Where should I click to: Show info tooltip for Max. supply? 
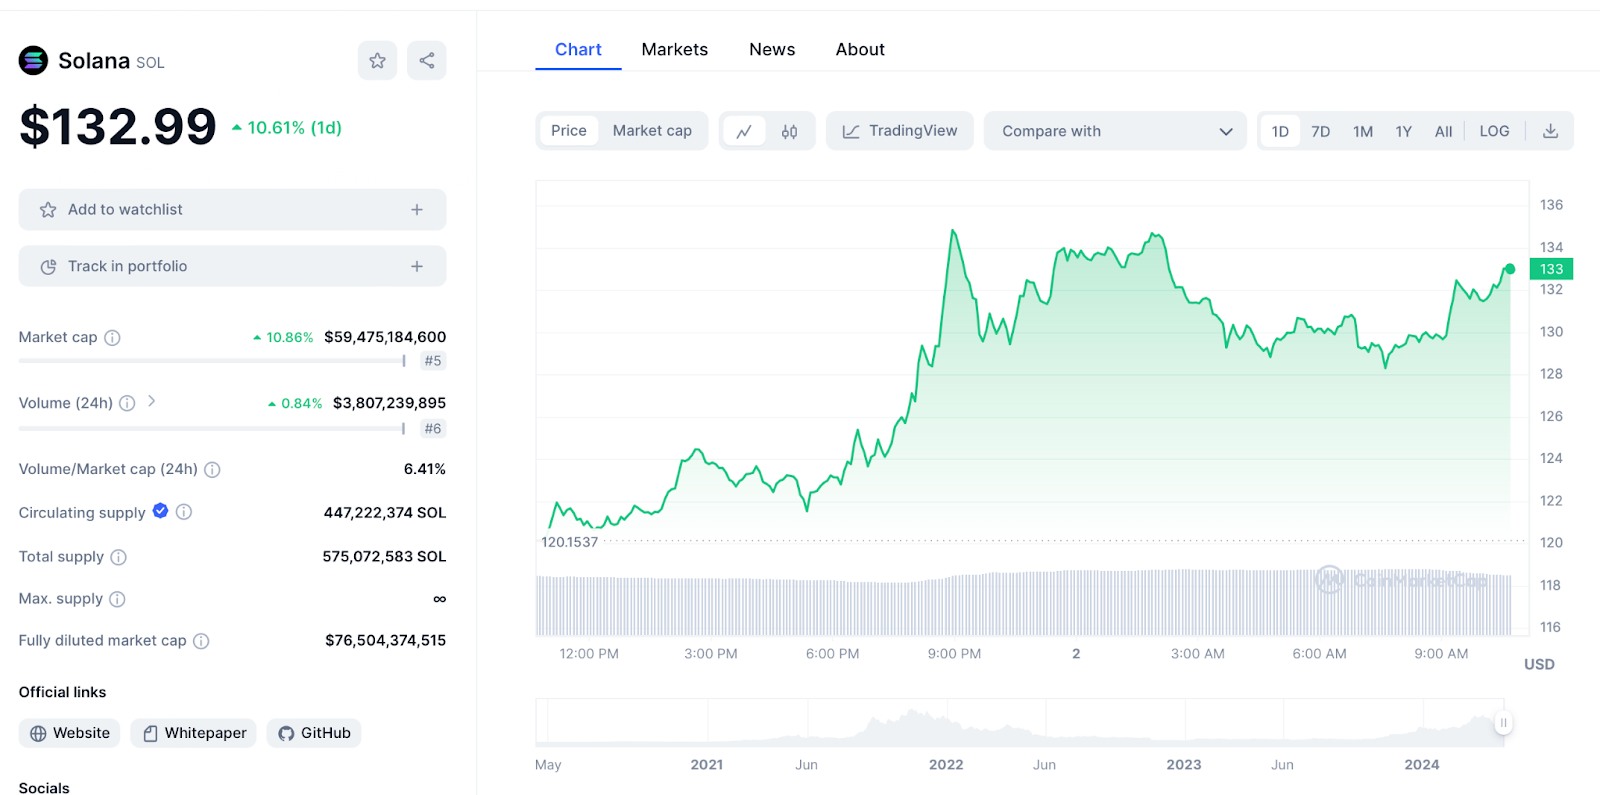point(117,599)
